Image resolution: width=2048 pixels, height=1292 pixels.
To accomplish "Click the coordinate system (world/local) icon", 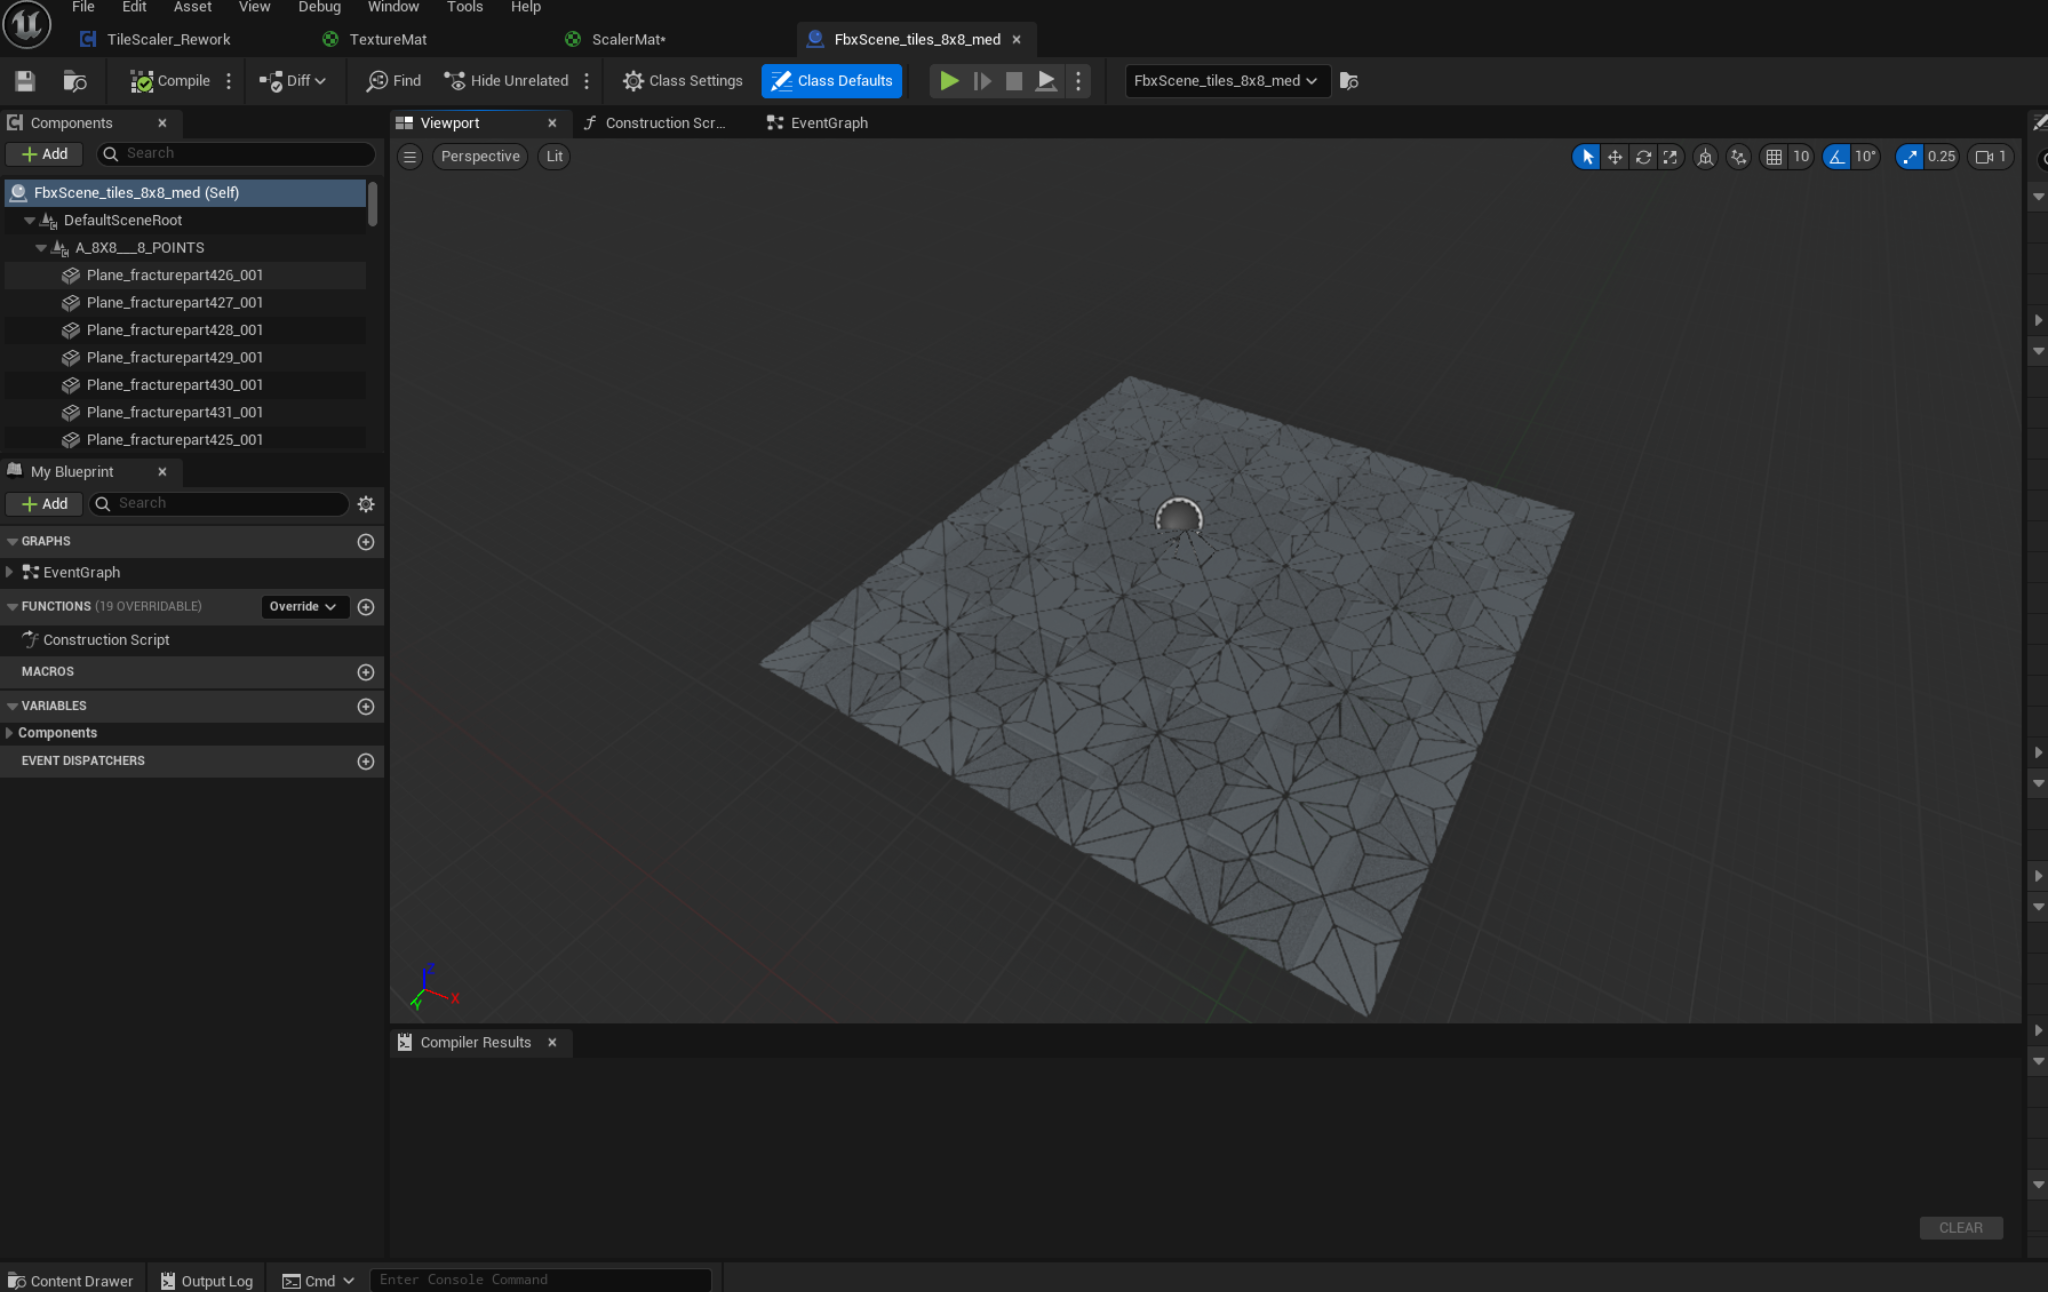I will pyautogui.click(x=1705, y=157).
